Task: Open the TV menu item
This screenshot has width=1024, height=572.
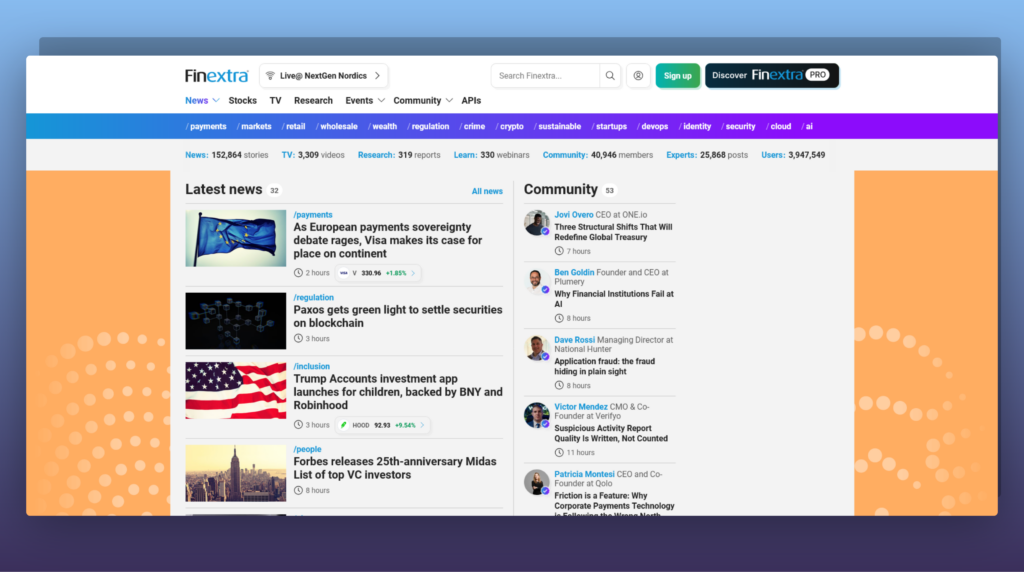Action: 276,101
